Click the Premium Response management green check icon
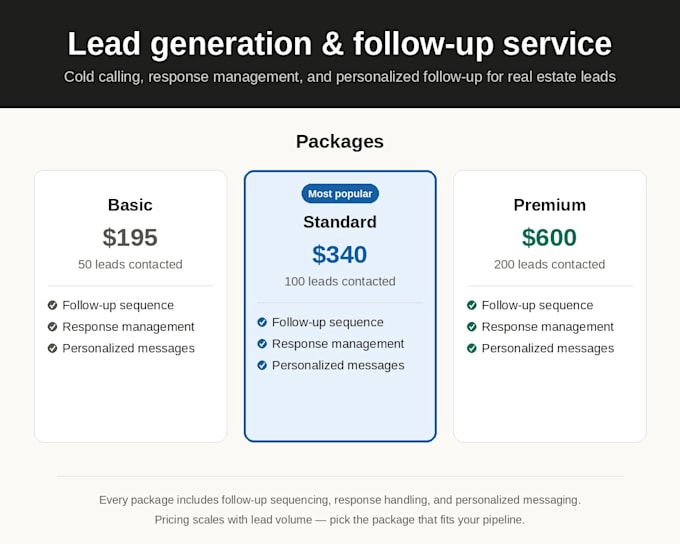 point(472,327)
